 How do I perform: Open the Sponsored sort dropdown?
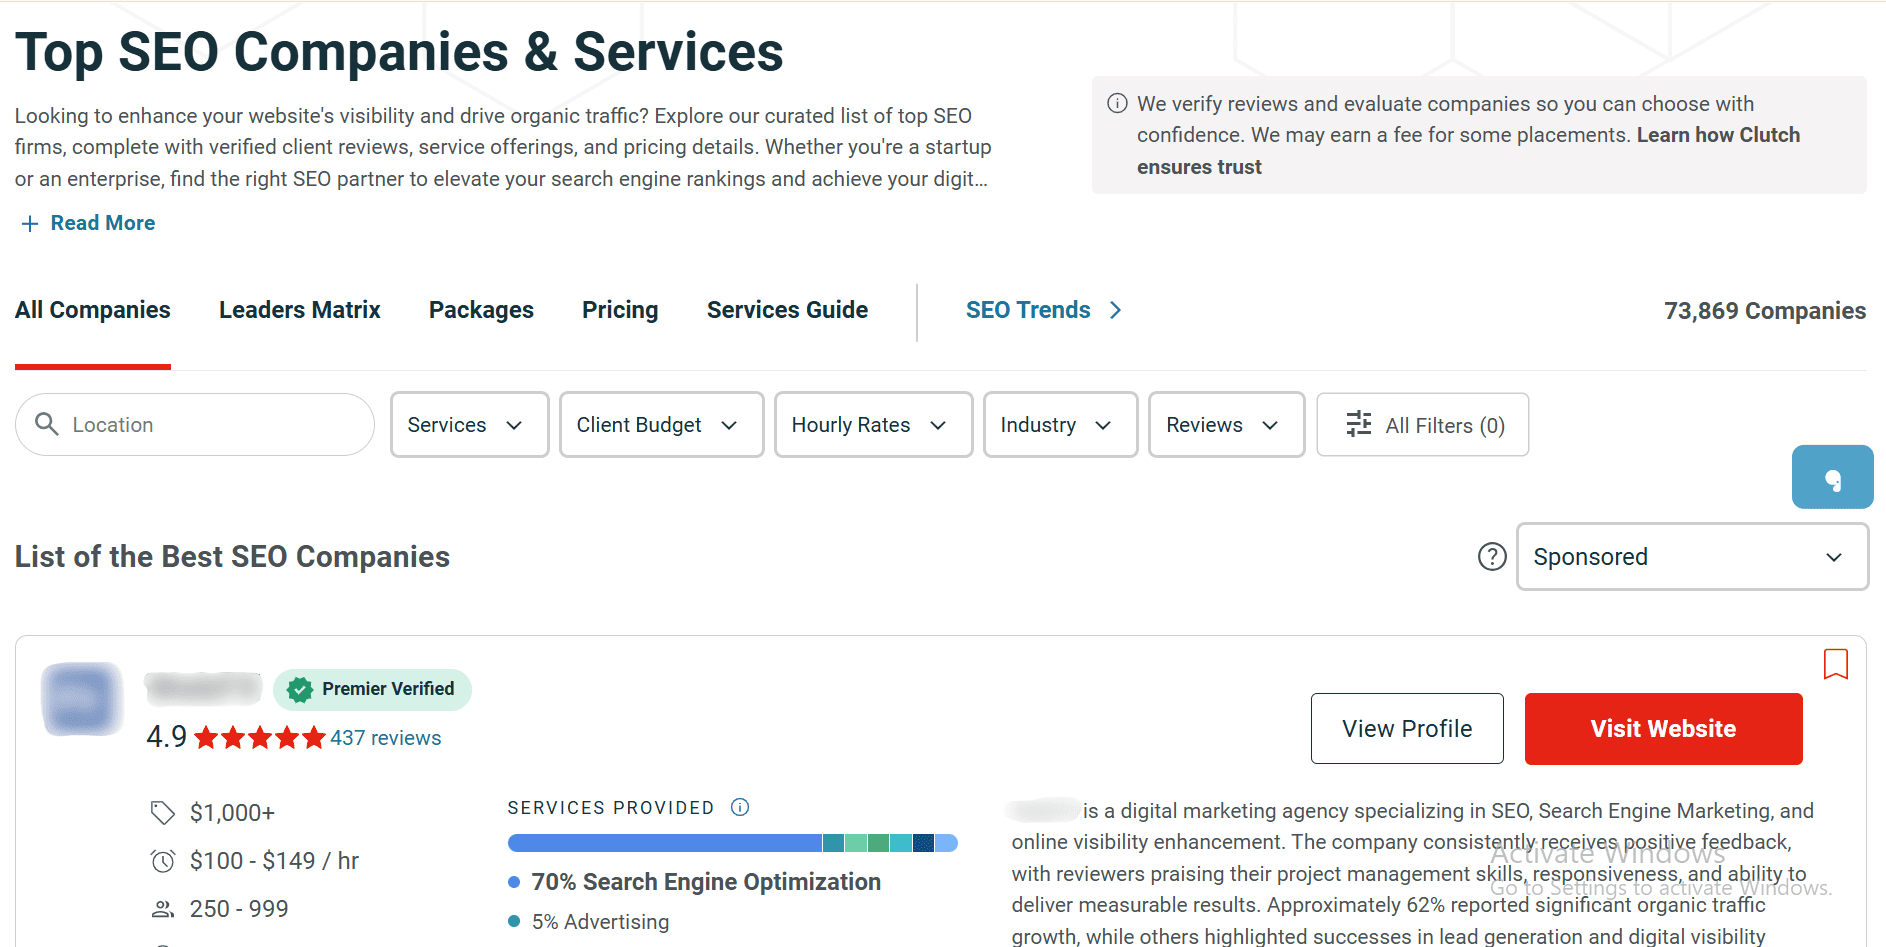(x=1691, y=557)
